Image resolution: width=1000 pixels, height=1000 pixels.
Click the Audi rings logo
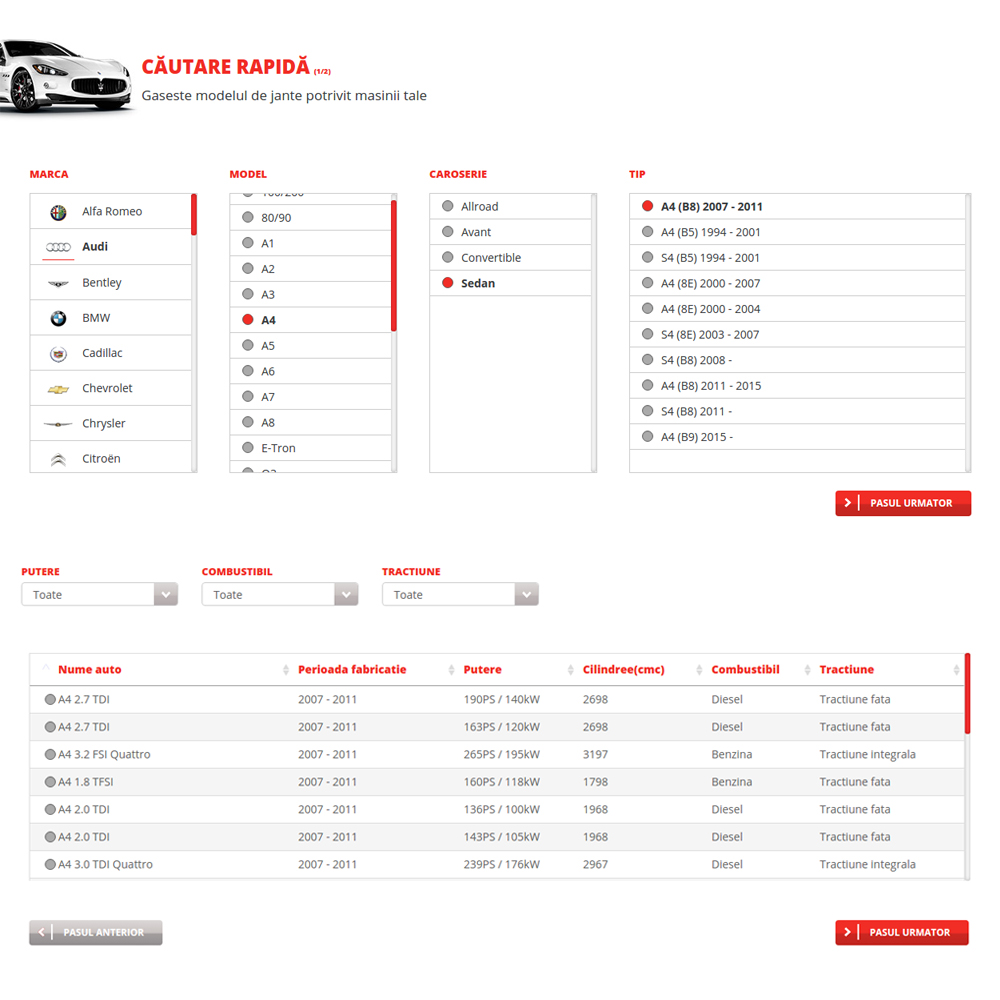[x=58, y=247]
